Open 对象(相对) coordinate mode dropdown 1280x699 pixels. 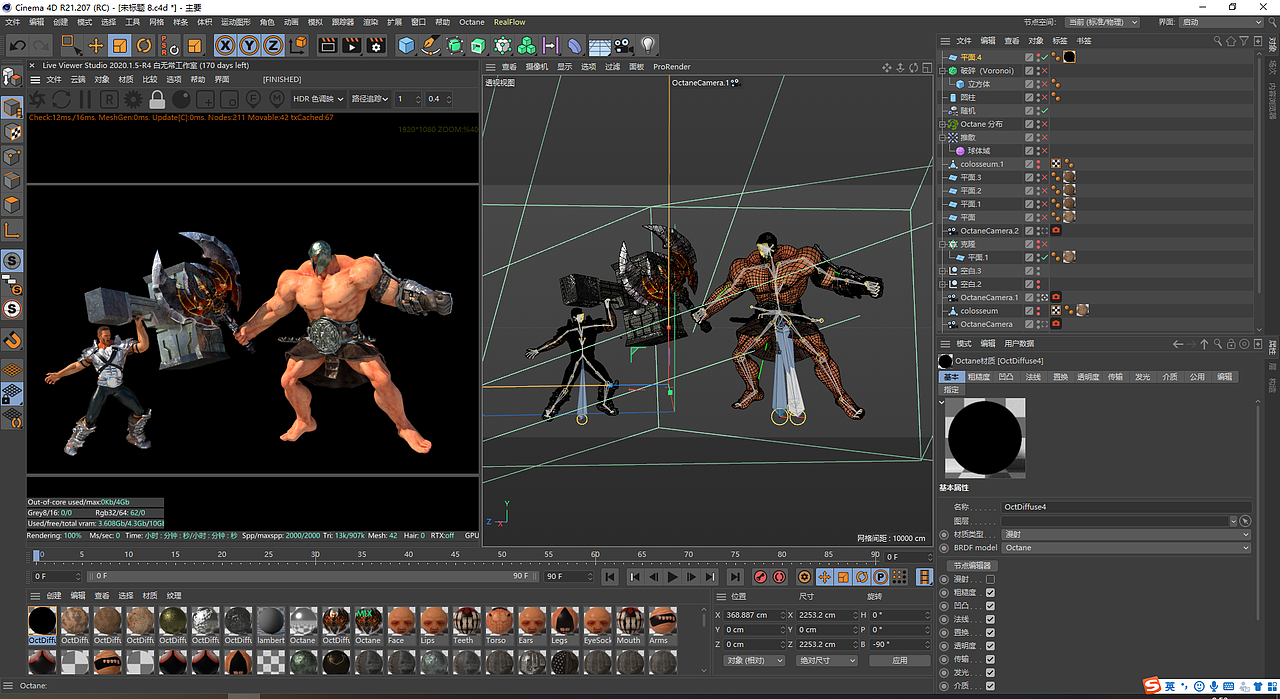tap(754, 660)
